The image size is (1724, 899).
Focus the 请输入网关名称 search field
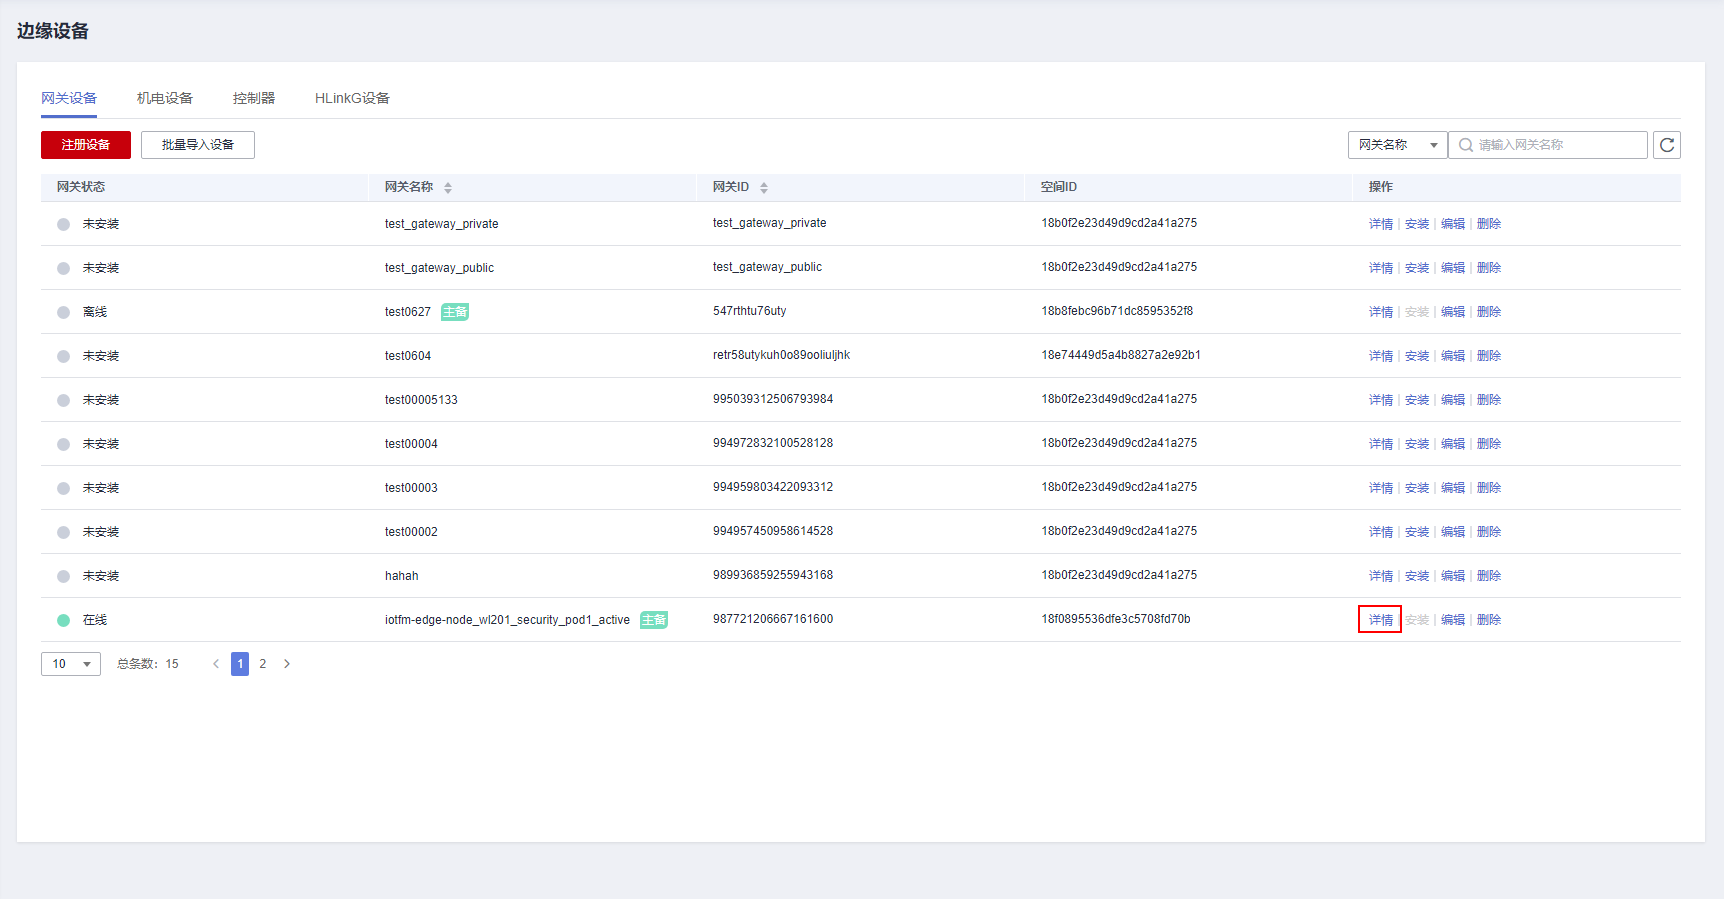[1548, 145]
